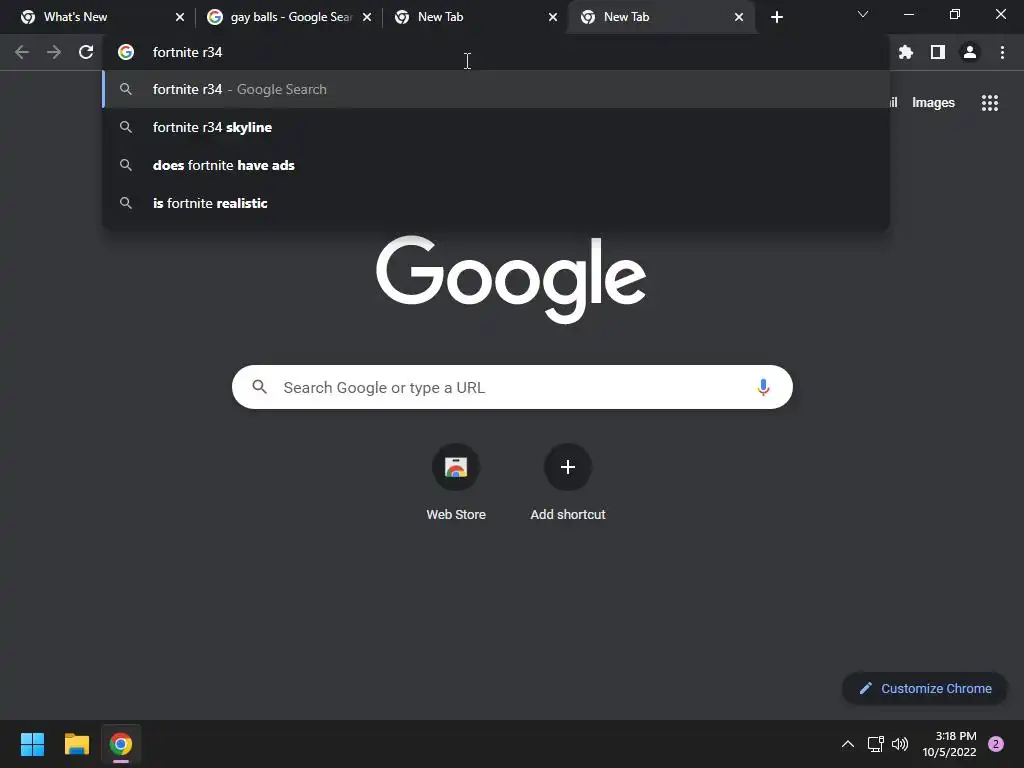Open a new tab with plus button

click(776, 17)
